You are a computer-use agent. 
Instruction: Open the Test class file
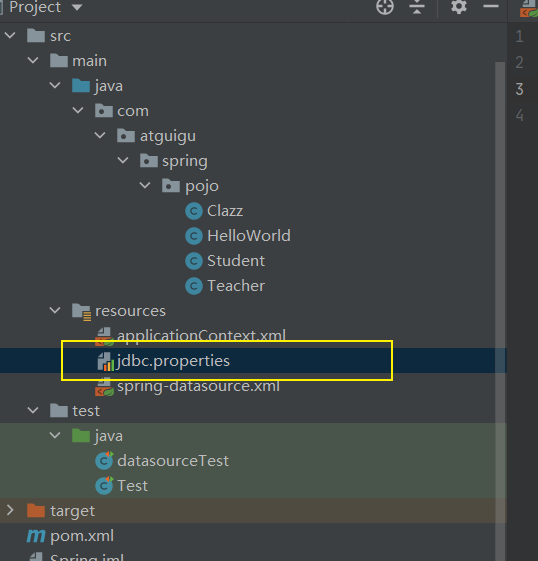tap(132, 486)
